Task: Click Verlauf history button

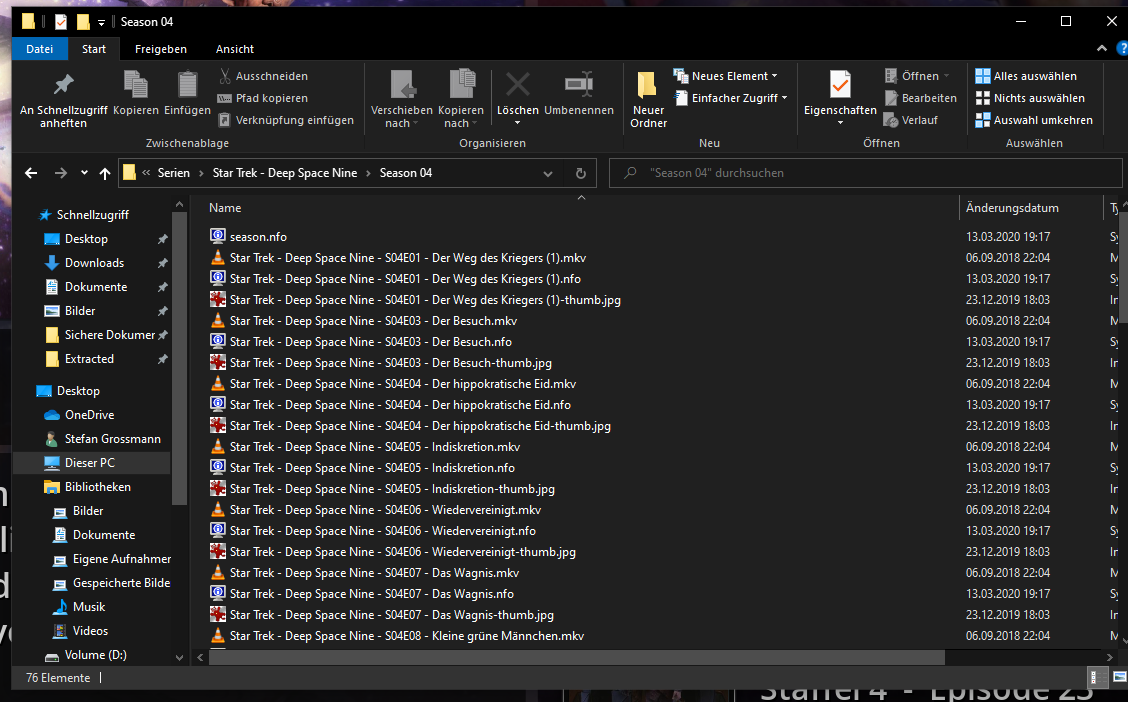Action: click(x=911, y=120)
